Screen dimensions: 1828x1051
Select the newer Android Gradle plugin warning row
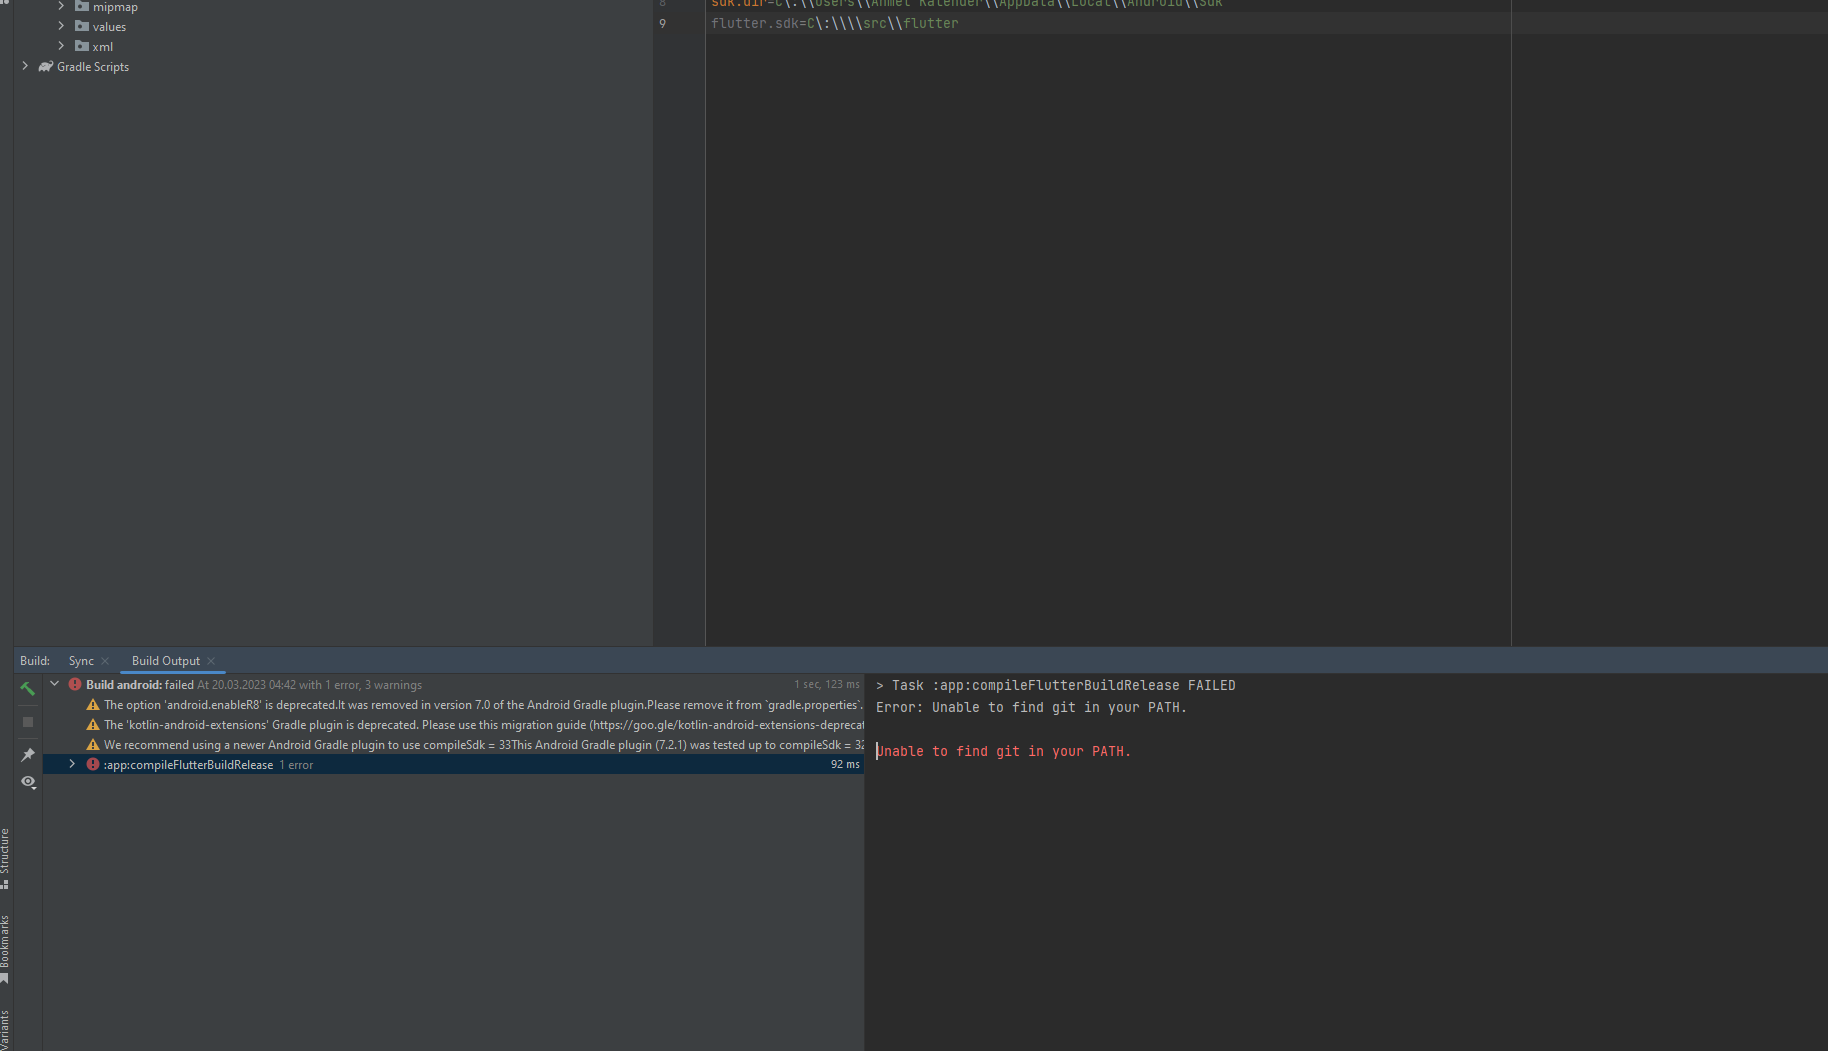(454, 744)
